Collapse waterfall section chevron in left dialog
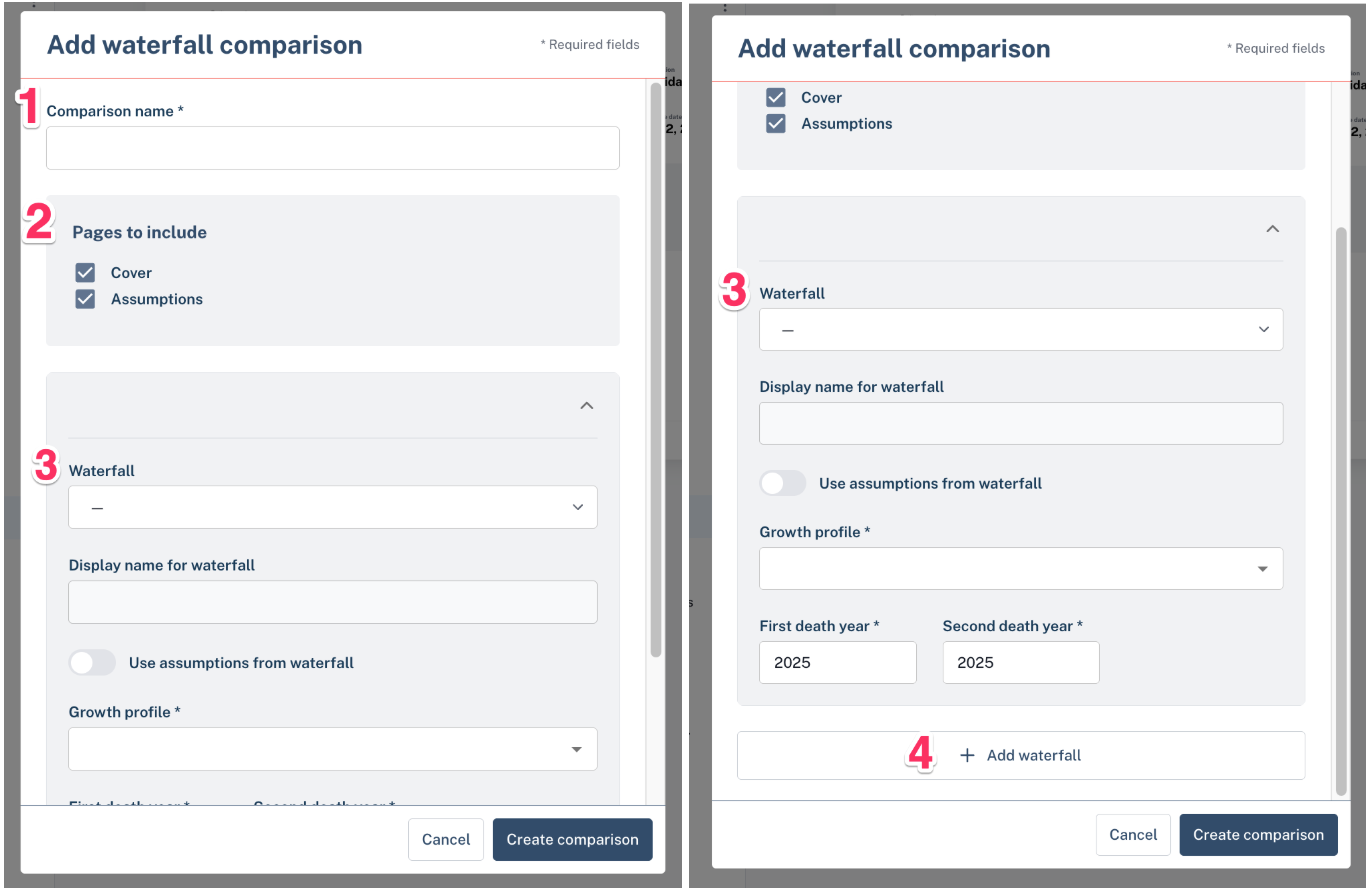The width and height of the screenshot is (1366, 888). pos(587,406)
